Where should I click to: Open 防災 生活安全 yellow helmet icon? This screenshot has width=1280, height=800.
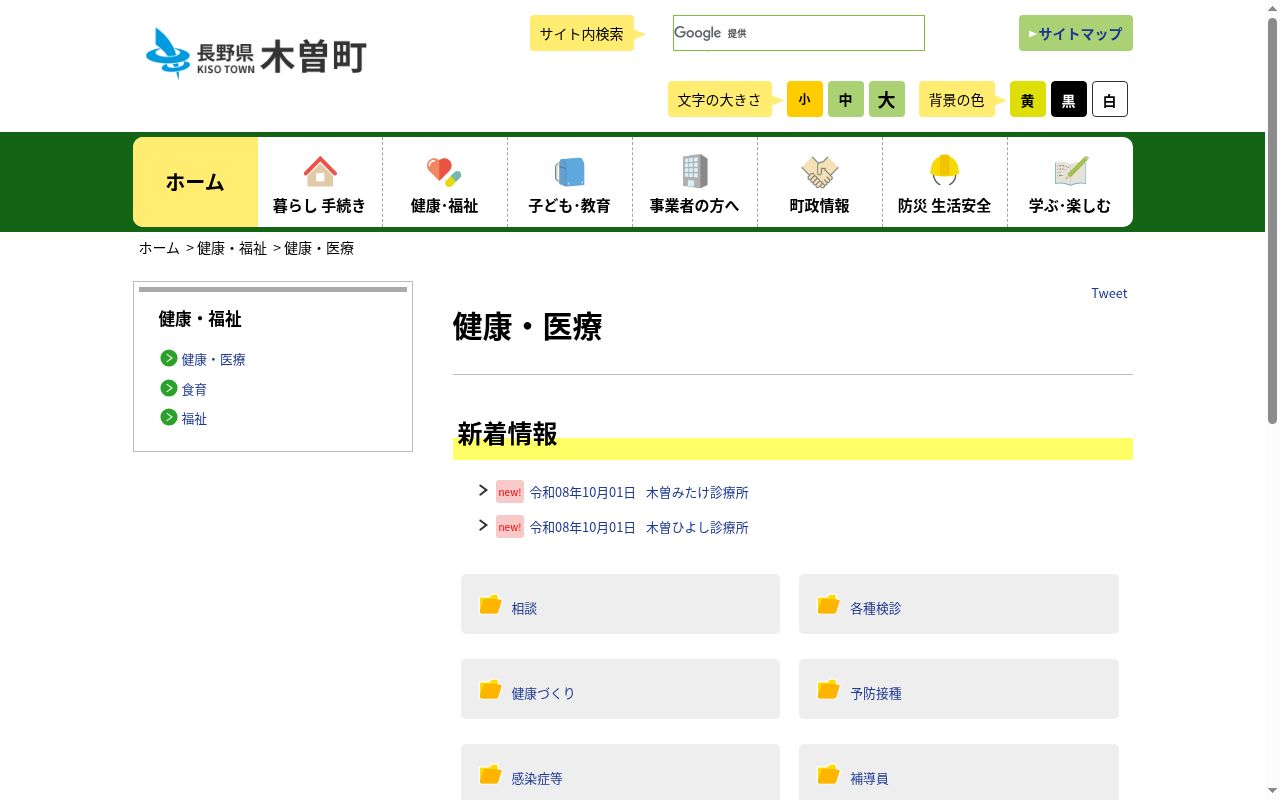(944, 170)
